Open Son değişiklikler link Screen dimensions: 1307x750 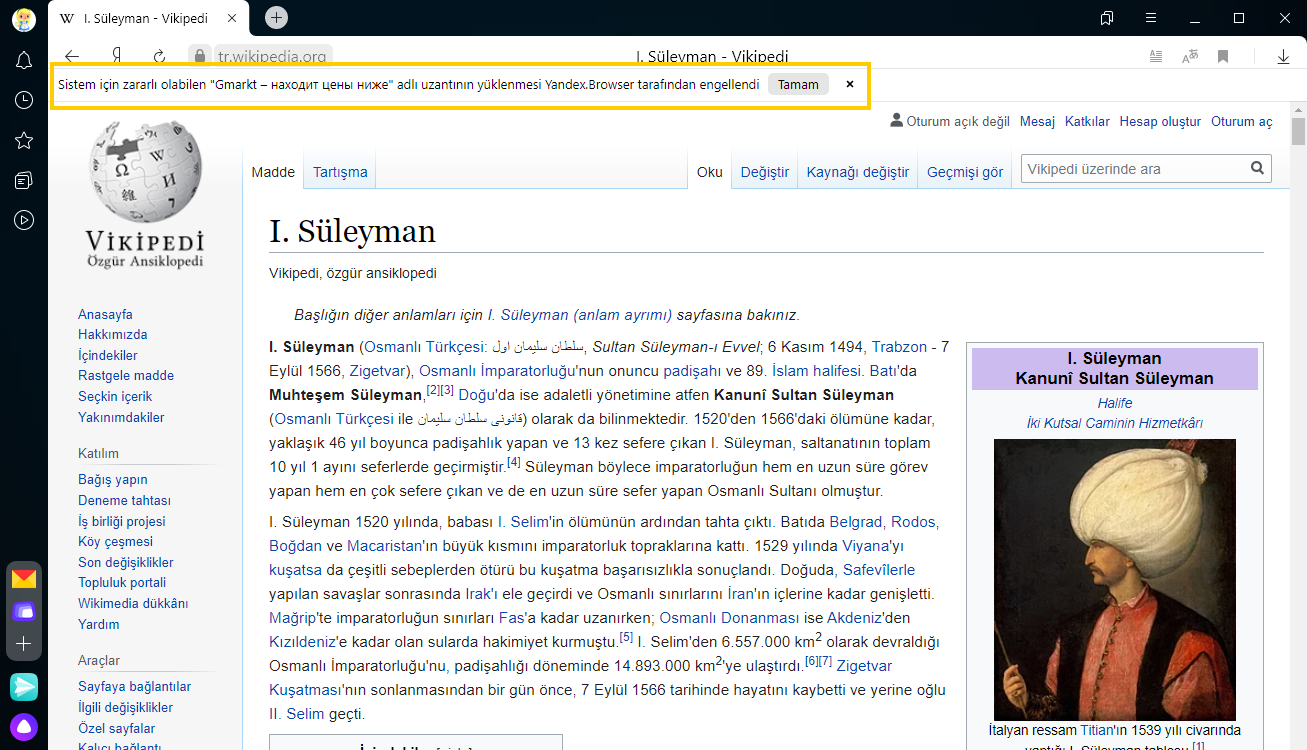[x=126, y=562]
